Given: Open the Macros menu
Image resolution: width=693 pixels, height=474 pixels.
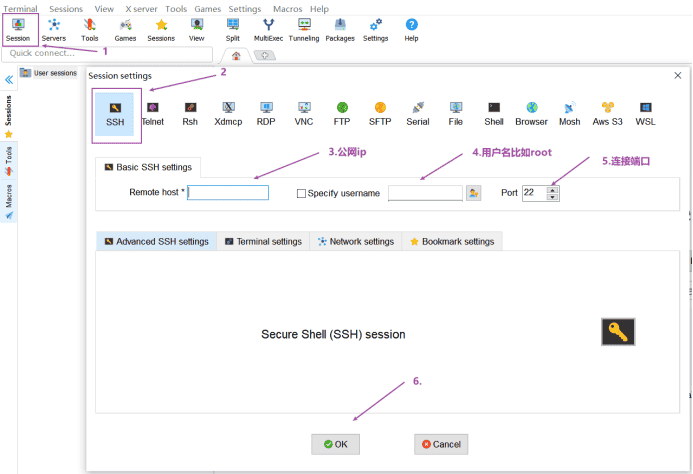Looking at the screenshot, I should 287,8.
